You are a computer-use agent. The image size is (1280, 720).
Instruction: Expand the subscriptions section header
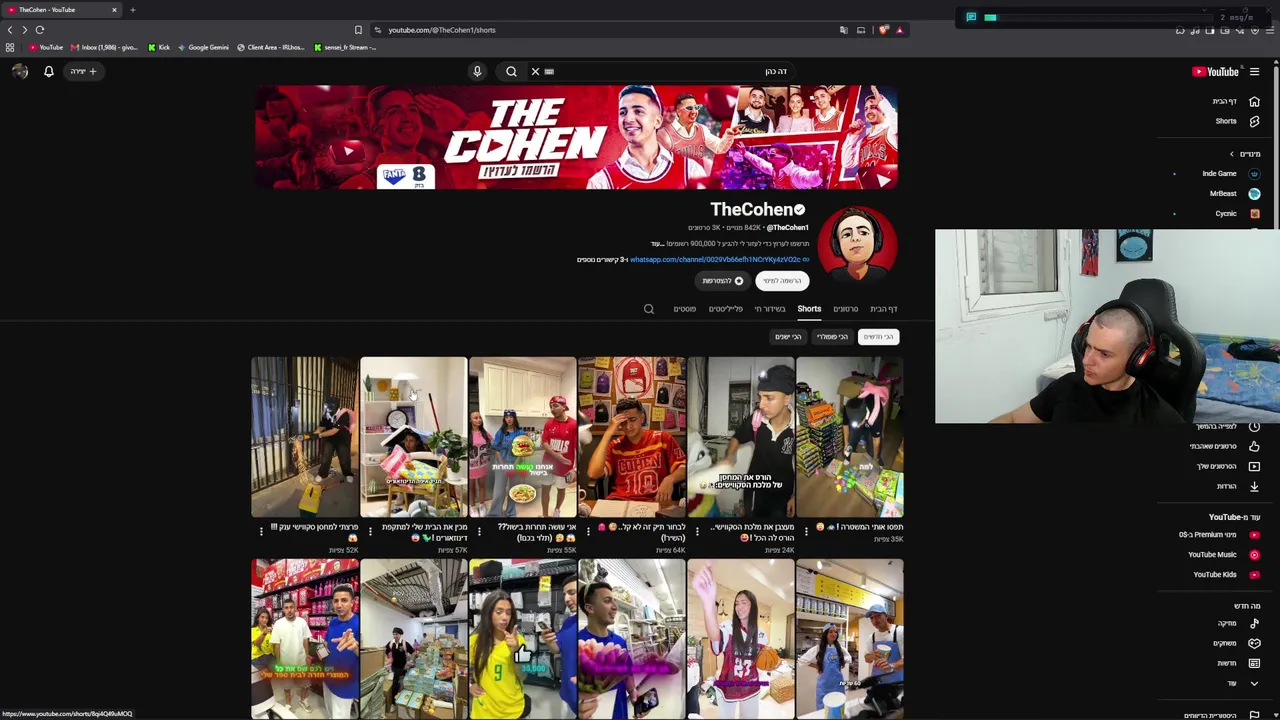[1245, 154]
